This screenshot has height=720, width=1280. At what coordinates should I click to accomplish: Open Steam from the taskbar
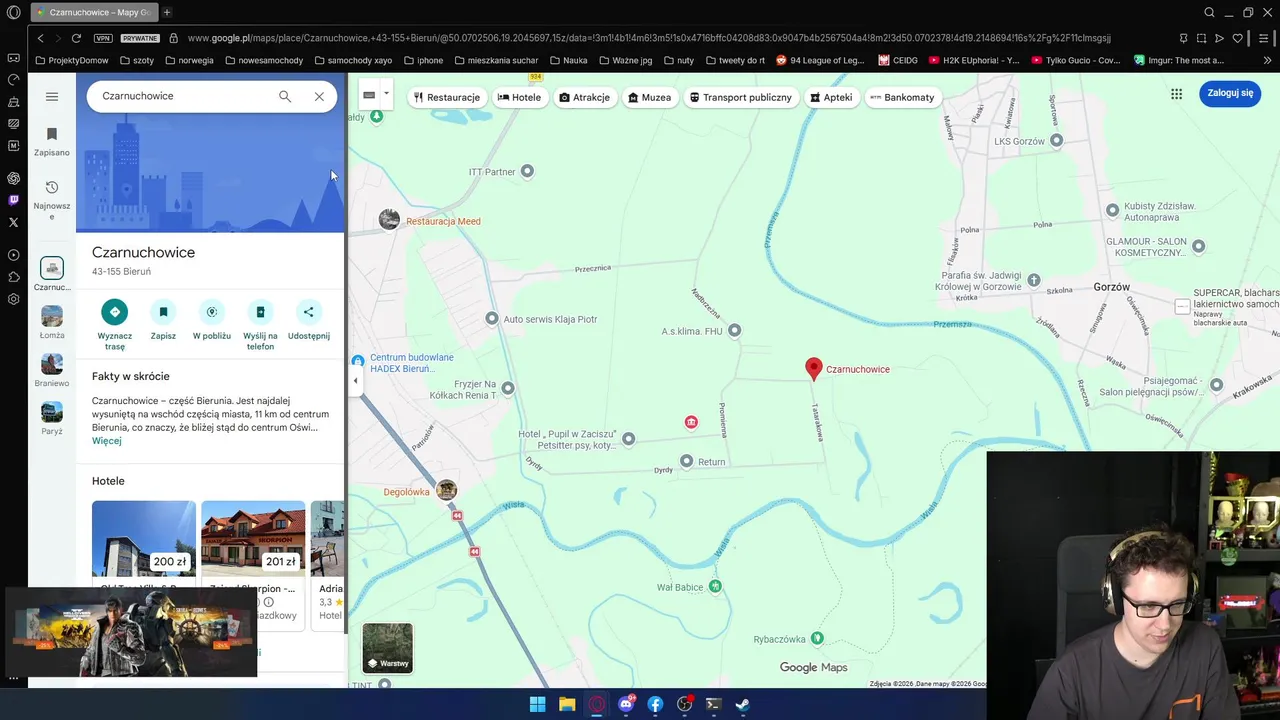(743, 704)
